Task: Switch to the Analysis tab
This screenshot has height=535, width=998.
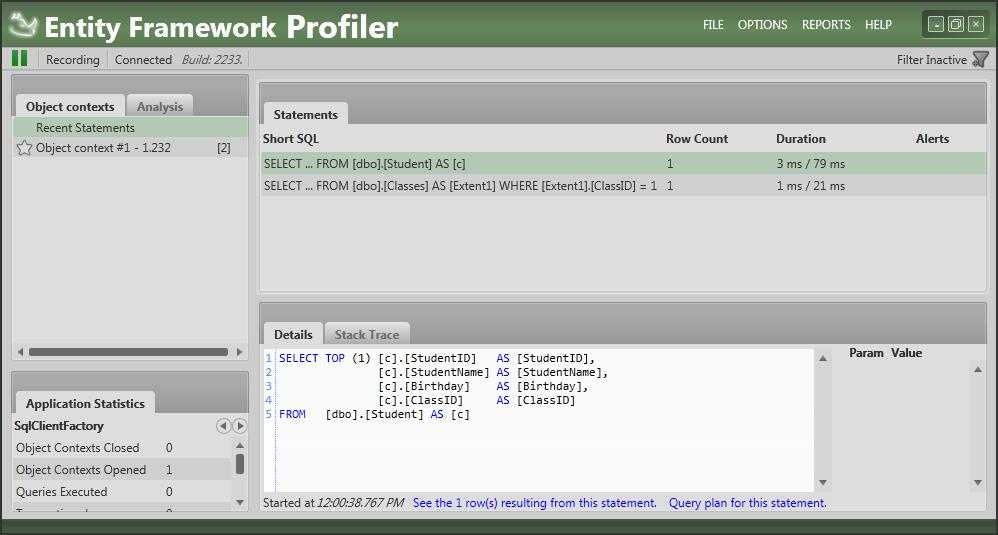Action: coord(160,106)
